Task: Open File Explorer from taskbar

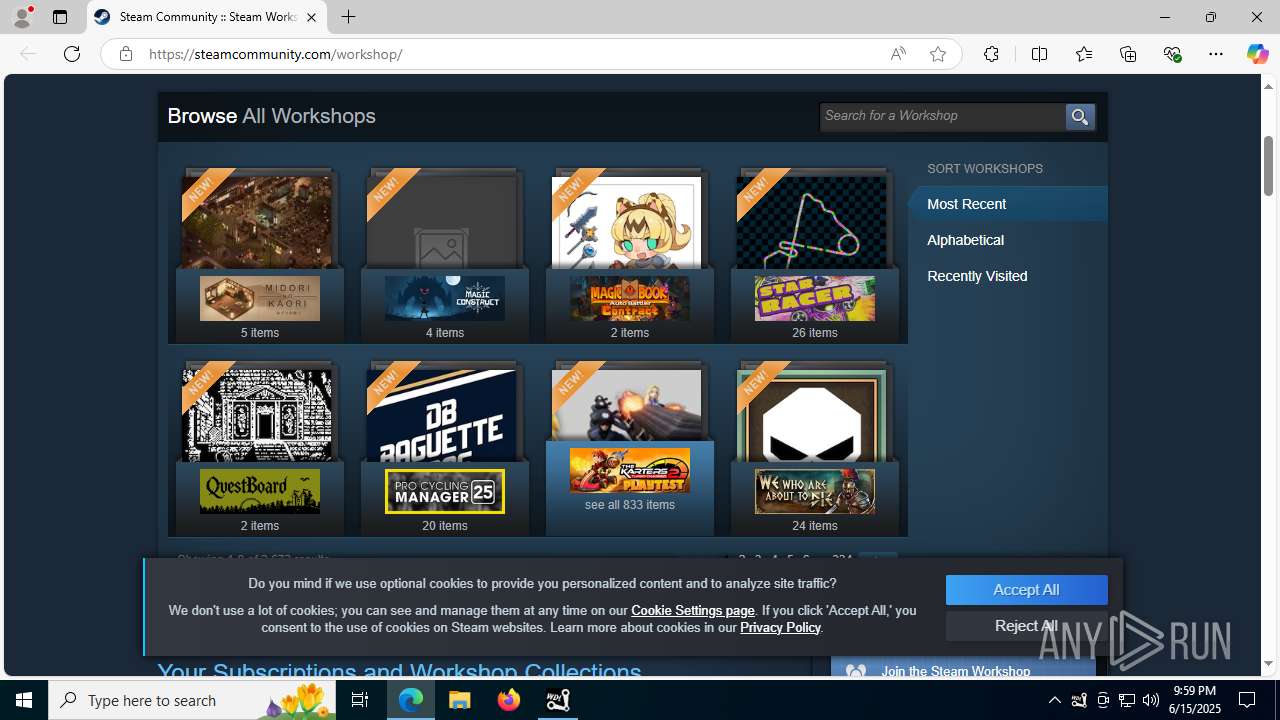Action: click(x=460, y=700)
